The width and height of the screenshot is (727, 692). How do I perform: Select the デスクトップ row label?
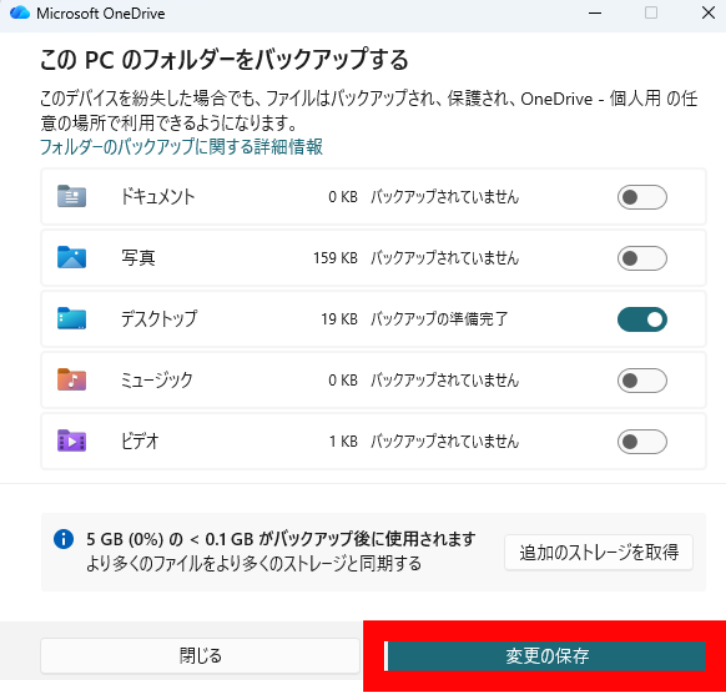click(x=159, y=319)
